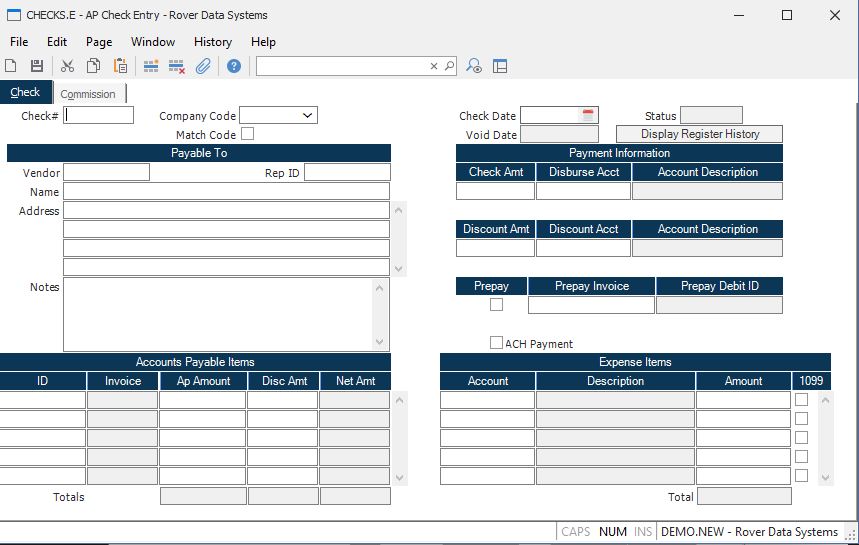859x545 pixels.
Task: Open Help with the question mark icon
Action: [234, 66]
